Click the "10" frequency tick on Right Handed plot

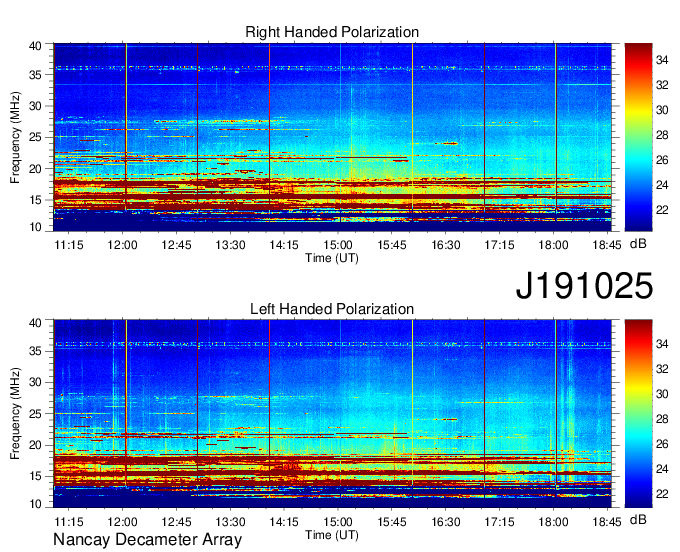click(35, 227)
